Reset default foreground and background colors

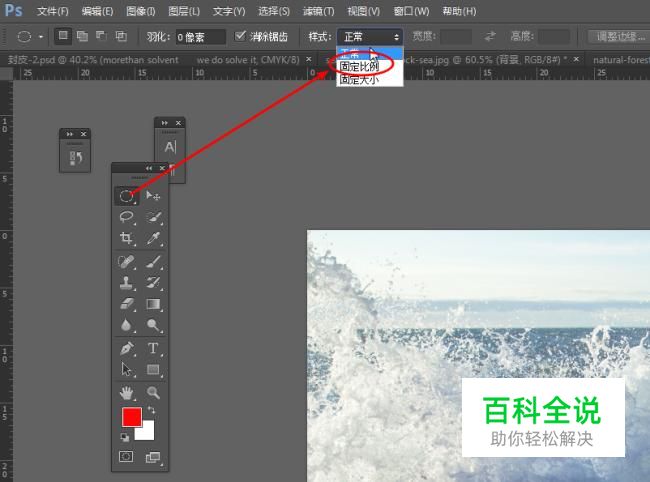(x=124, y=437)
